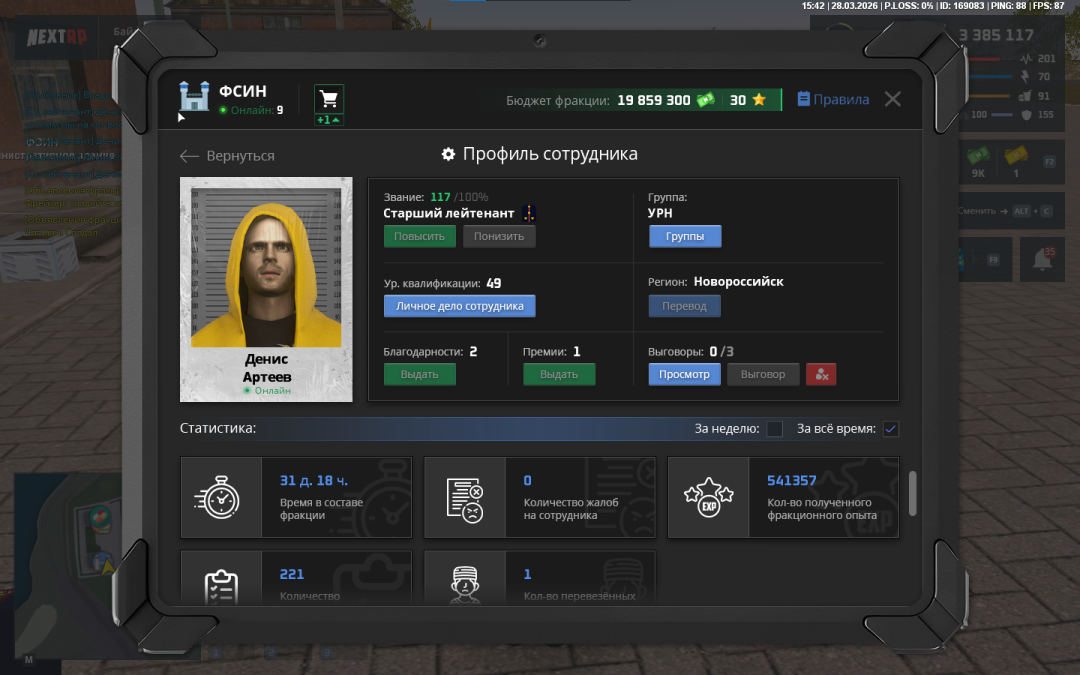Click the statistics panel vertical scrollbar
The height and width of the screenshot is (675, 1080).
pyautogui.click(x=911, y=493)
